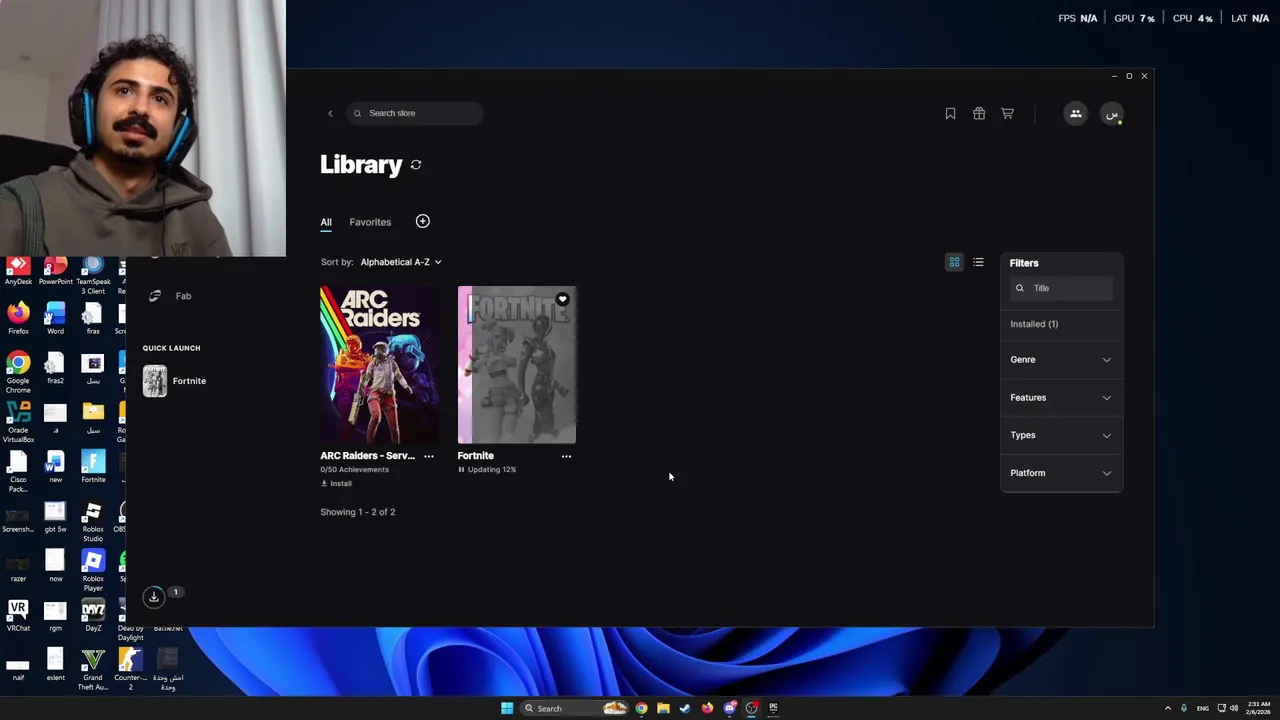Unfavorite Fortnite using the heart icon
The image size is (1280, 720).
pyautogui.click(x=562, y=299)
